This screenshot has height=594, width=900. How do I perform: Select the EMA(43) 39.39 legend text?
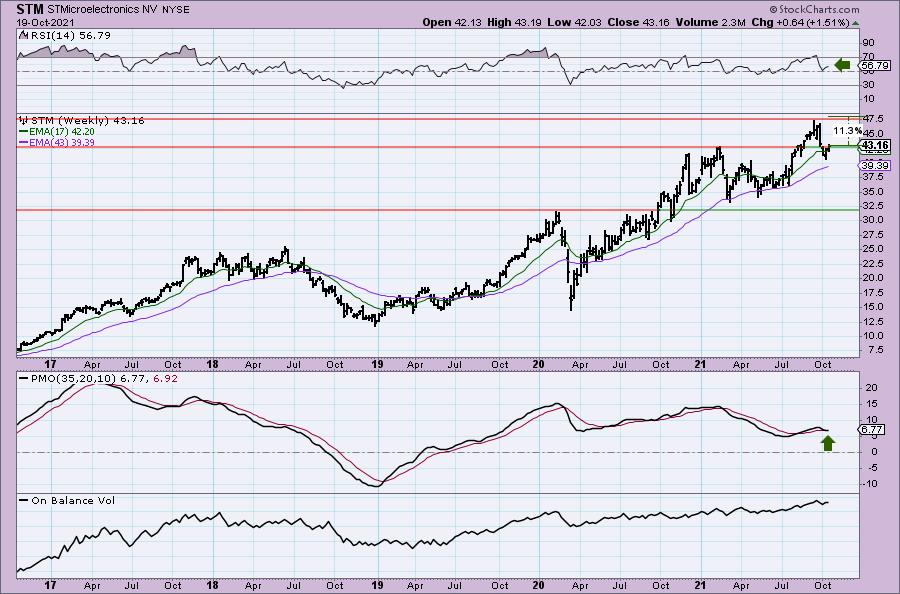click(x=62, y=142)
